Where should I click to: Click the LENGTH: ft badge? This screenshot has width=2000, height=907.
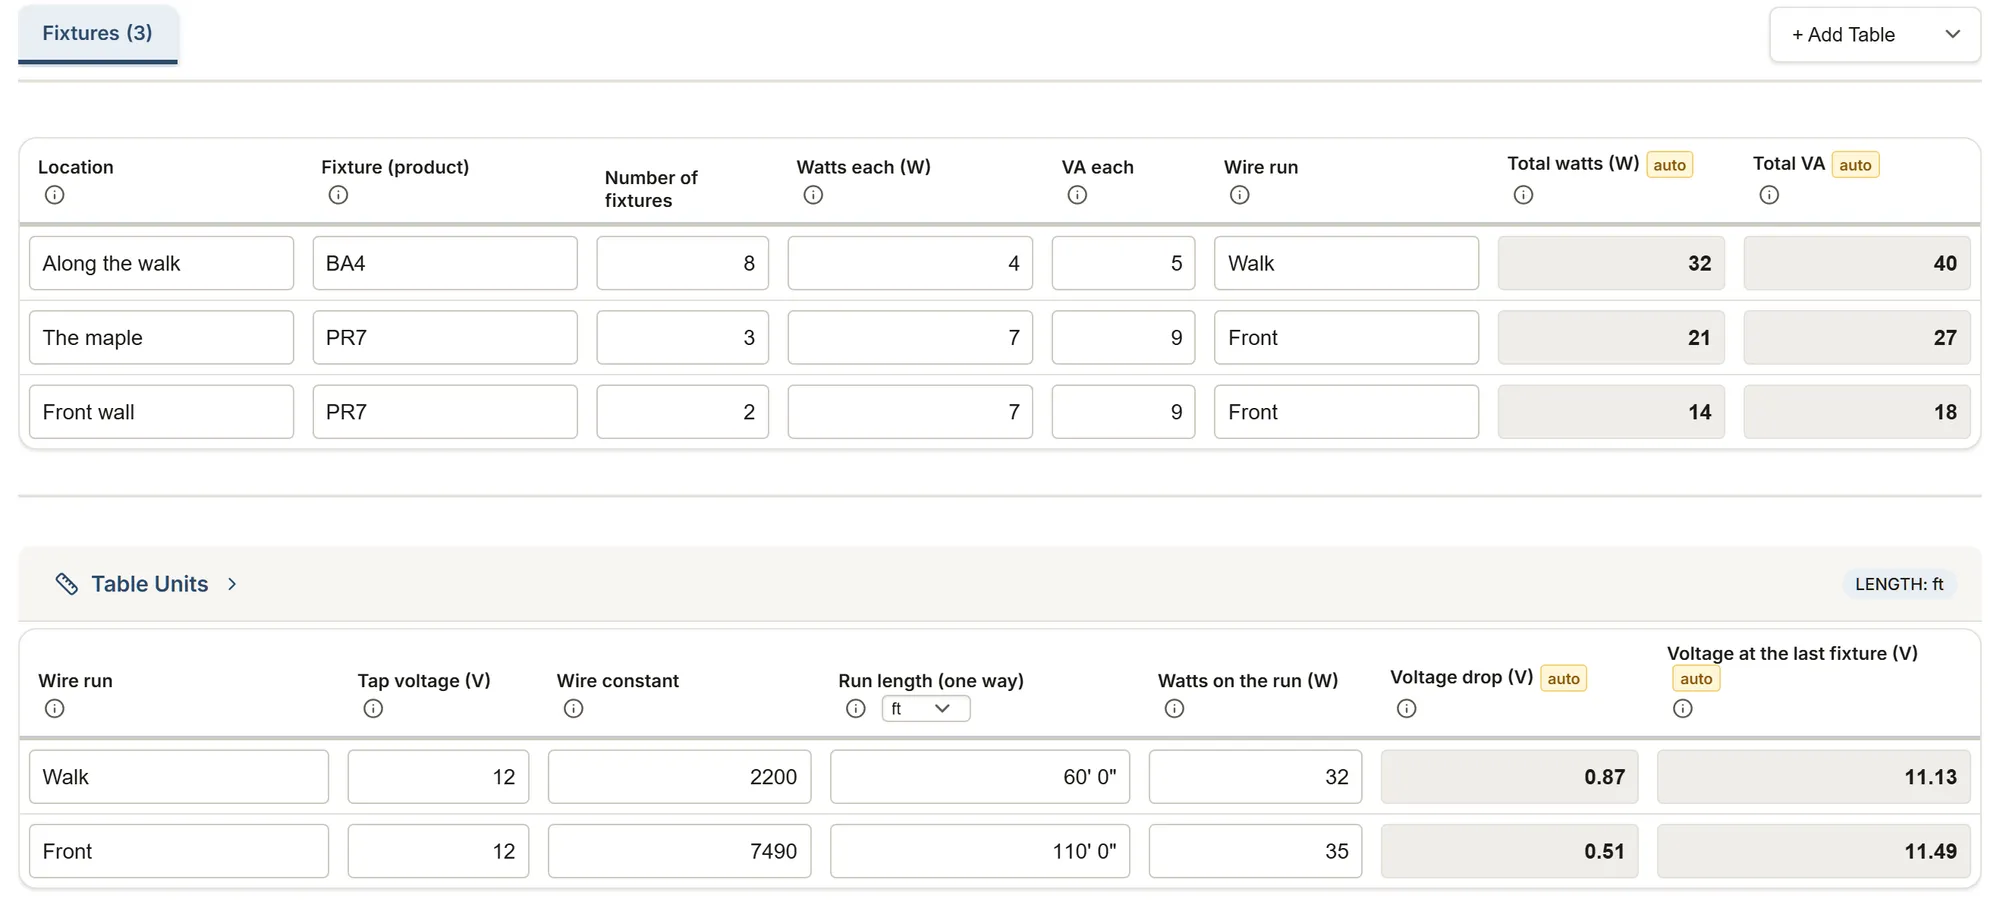(1899, 584)
